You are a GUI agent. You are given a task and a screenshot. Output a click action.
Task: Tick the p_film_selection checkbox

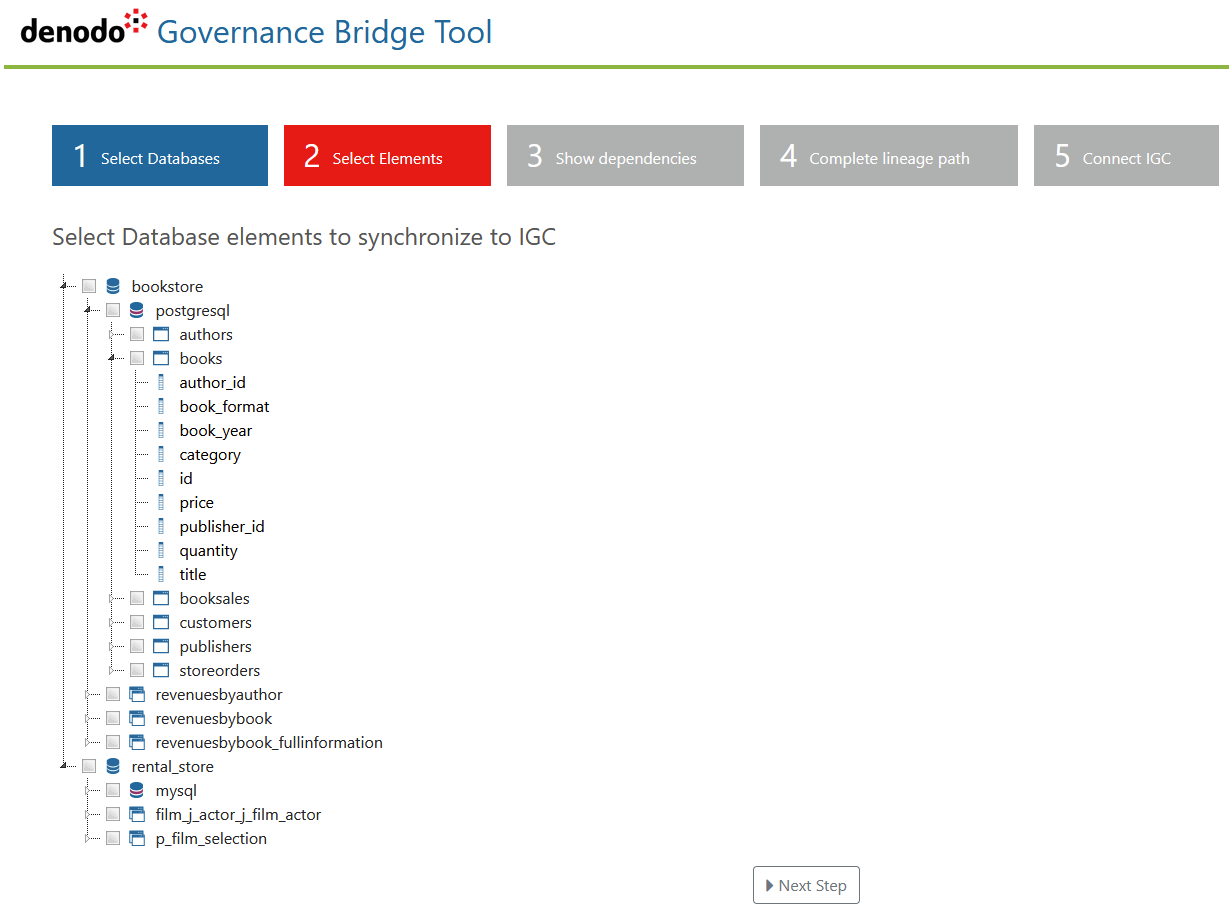click(x=113, y=839)
